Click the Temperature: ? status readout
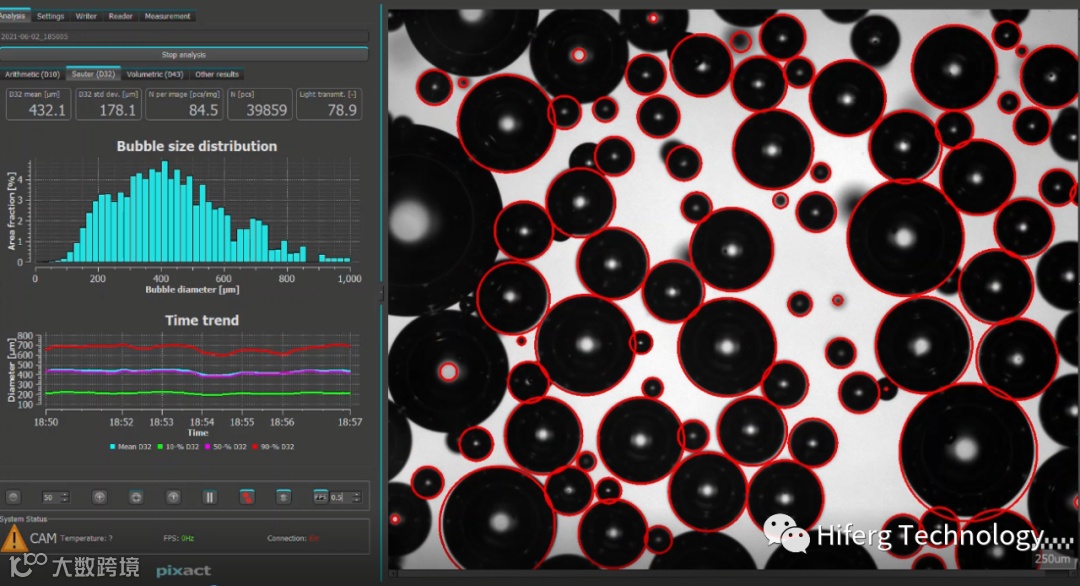 (x=86, y=538)
